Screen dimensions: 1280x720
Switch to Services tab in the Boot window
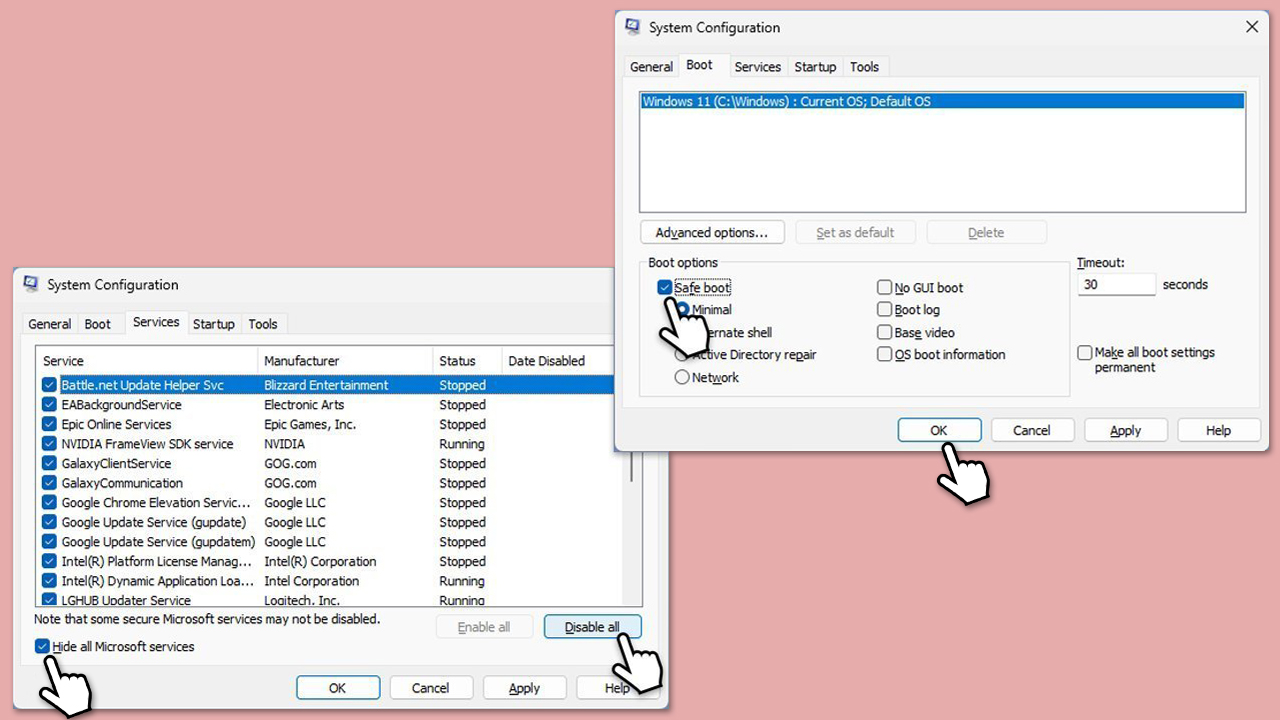pyautogui.click(x=757, y=67)
